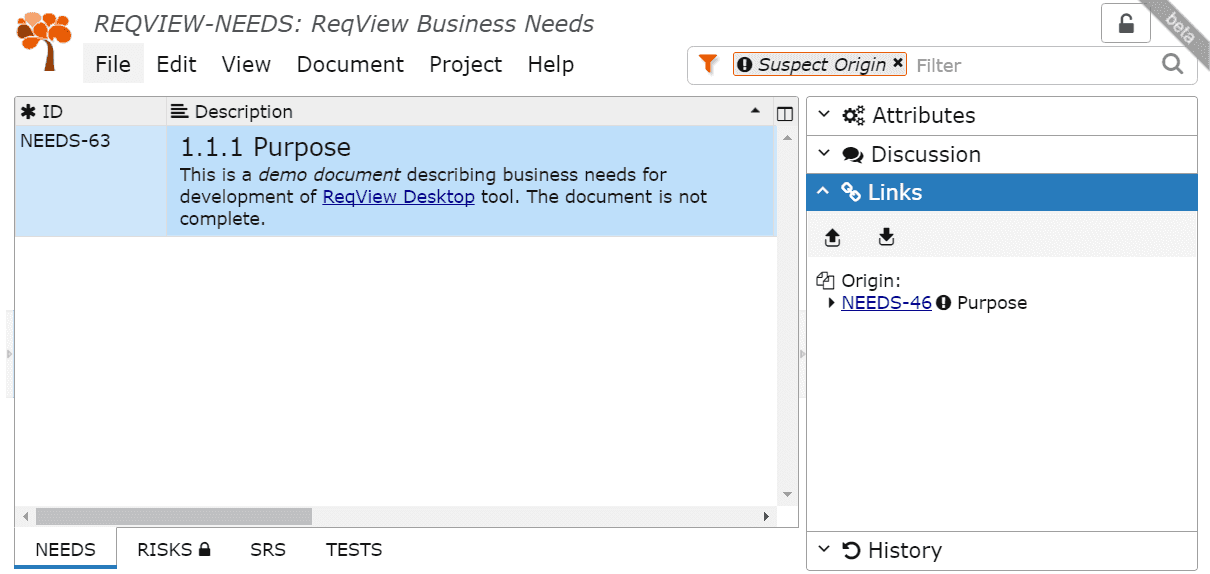Open the File menu
The width and height of the screenshot is (1210, 574).
113,64
